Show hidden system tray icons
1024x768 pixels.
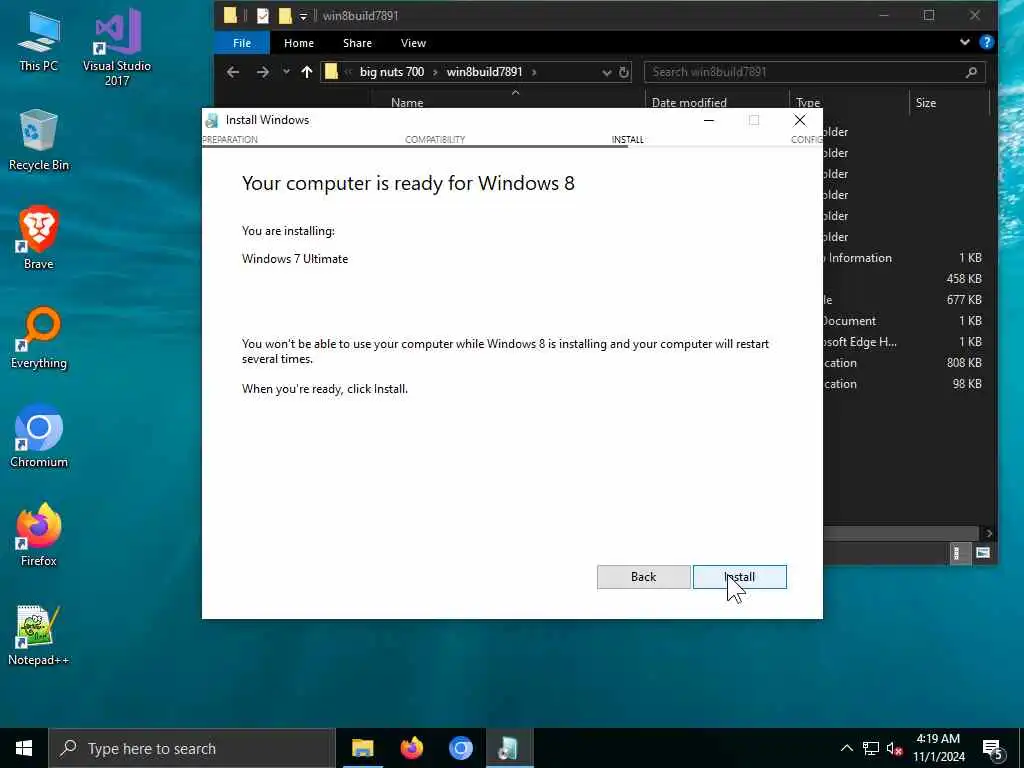pos(846,748)
